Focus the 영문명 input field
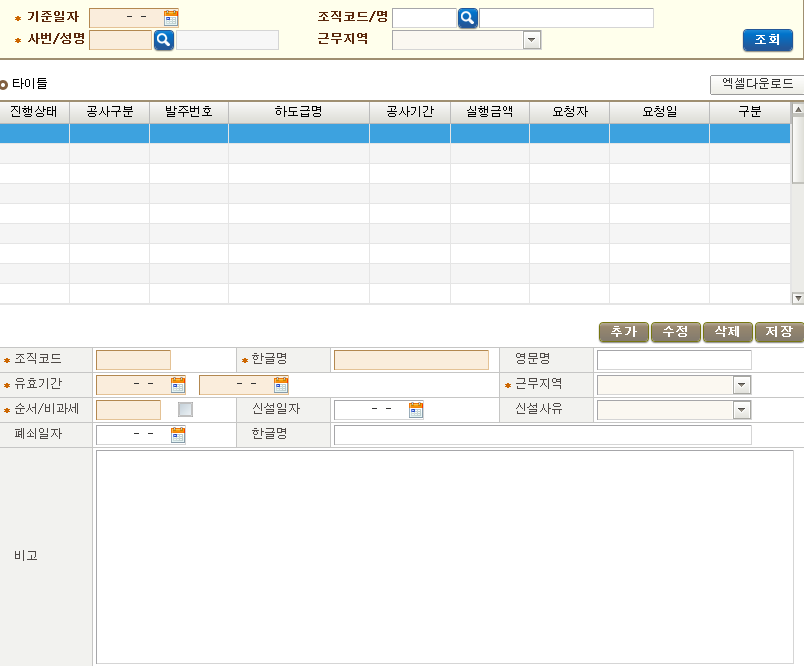 point(674,360)
